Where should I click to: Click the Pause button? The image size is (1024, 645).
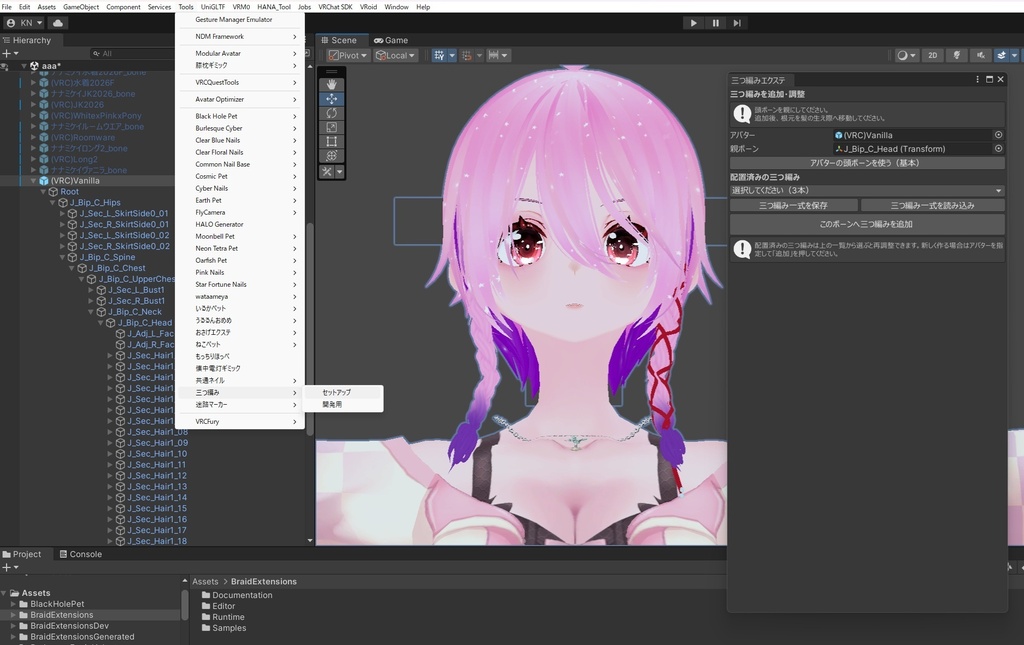[x=715, y=23]
